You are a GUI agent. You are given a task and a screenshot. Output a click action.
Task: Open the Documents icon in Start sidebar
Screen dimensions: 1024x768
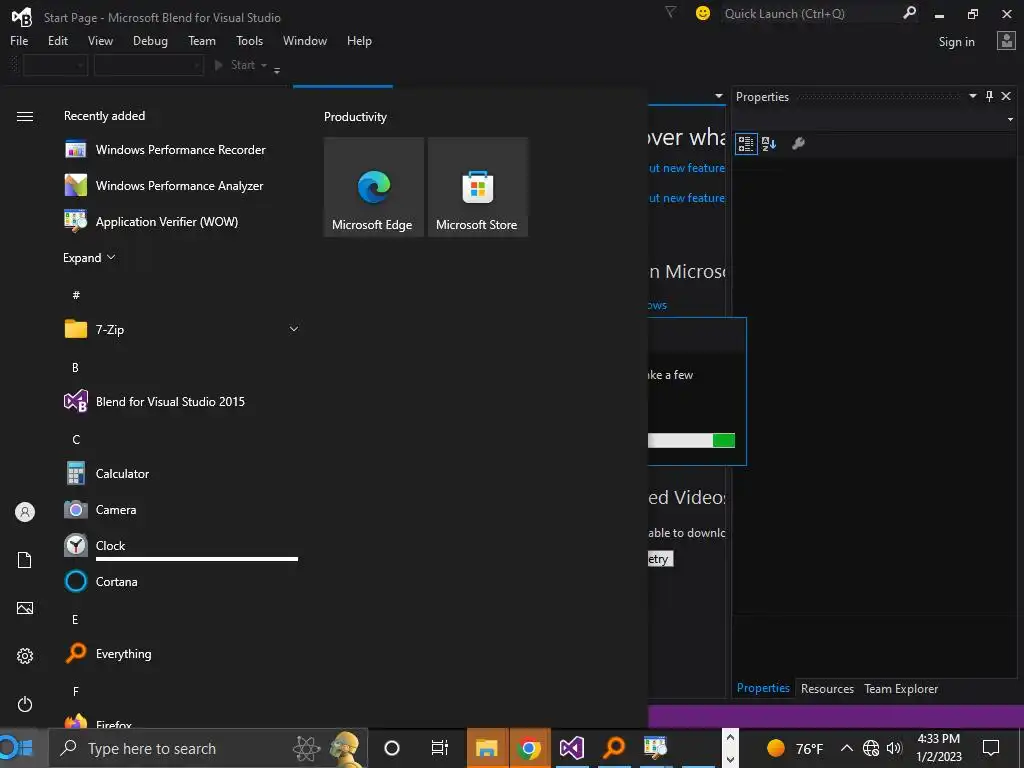(x=25, y=560)
